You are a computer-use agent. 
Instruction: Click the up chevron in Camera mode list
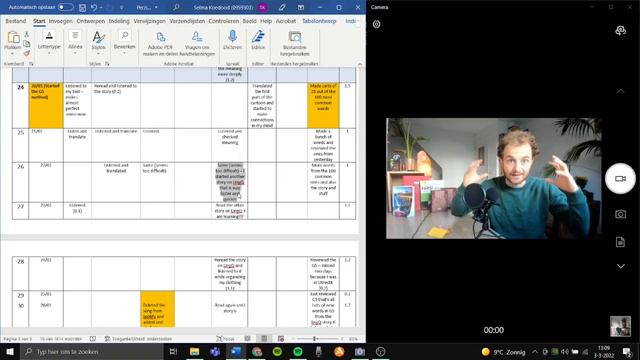(620, 91)
